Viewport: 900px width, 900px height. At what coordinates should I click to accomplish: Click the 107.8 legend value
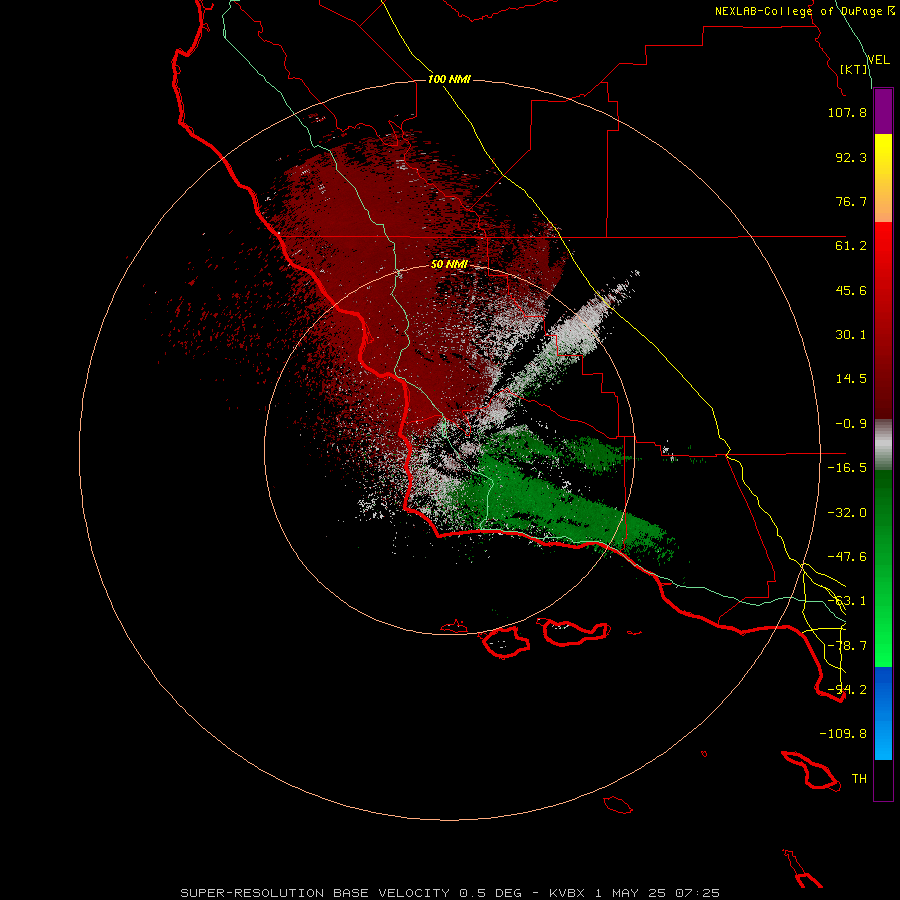click(x=847, y=112)
